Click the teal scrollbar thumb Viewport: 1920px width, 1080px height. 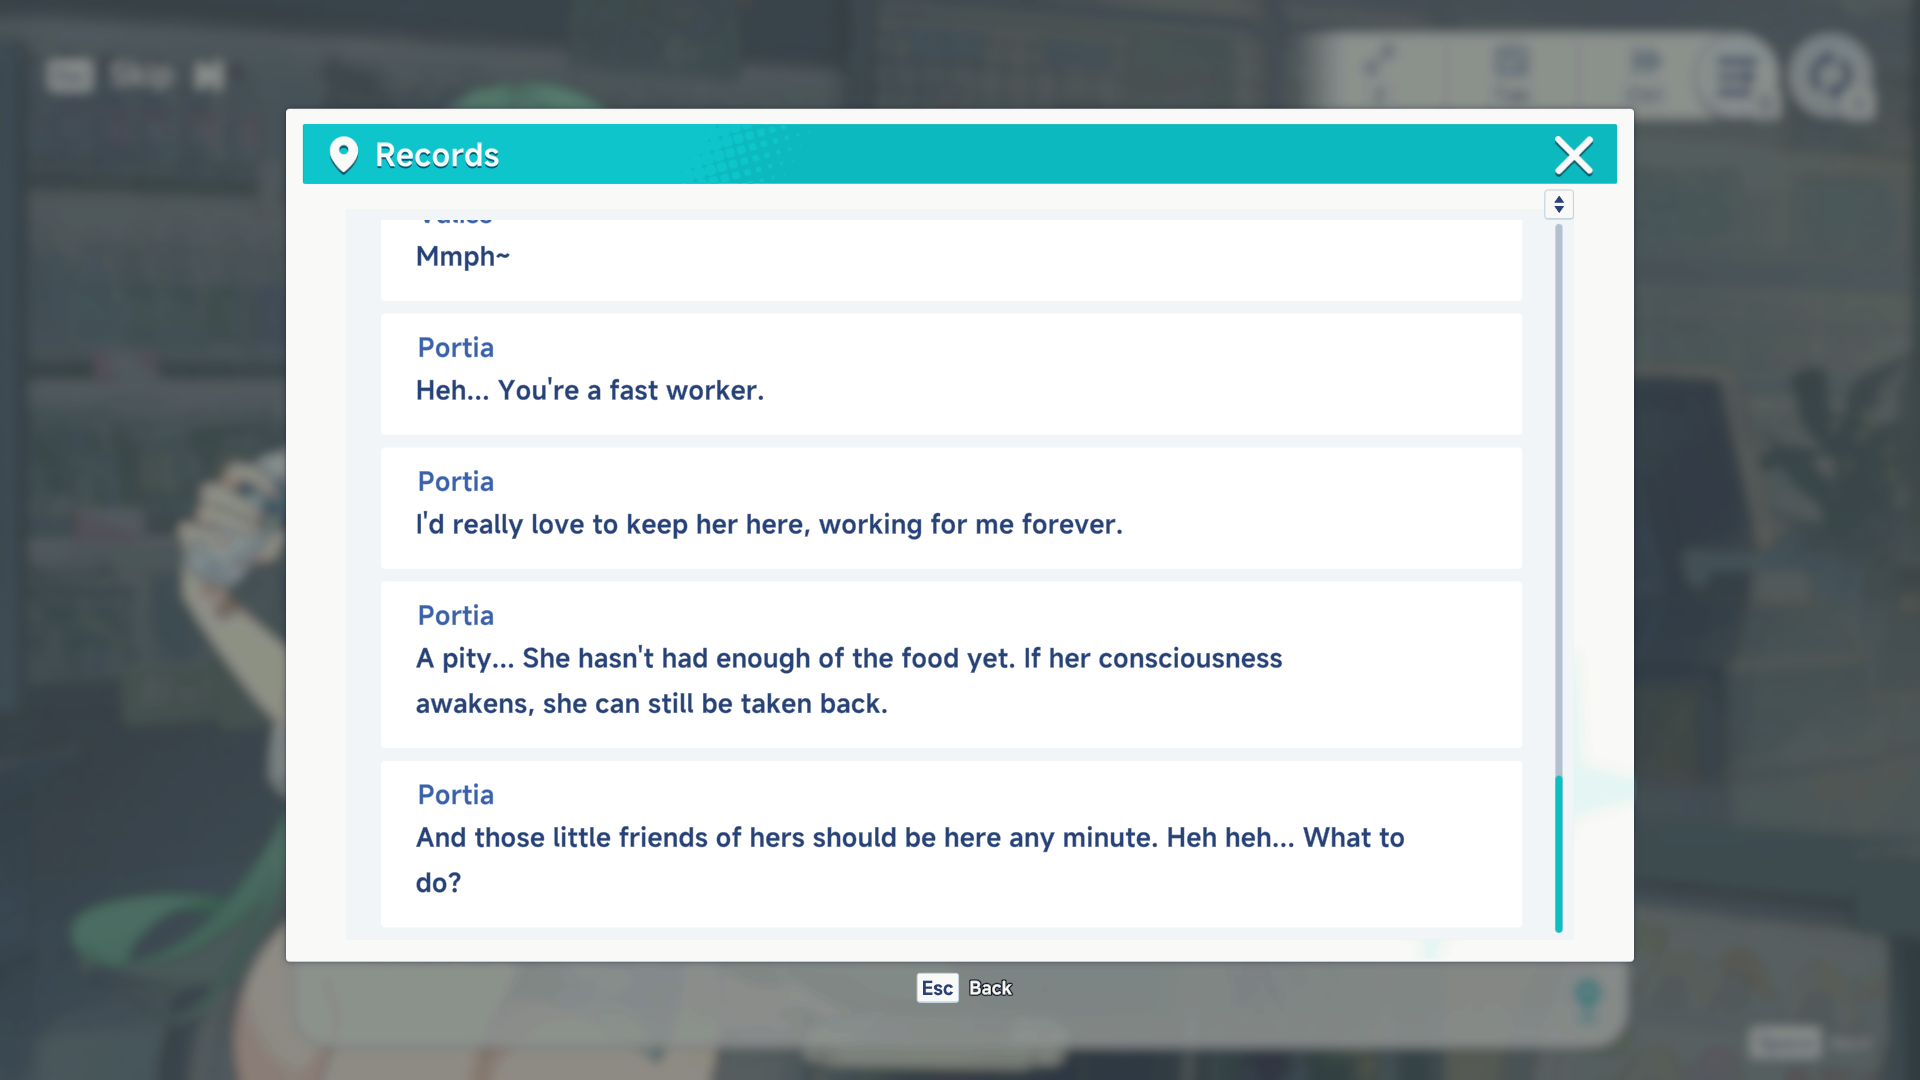click(x=1558, y=852)
